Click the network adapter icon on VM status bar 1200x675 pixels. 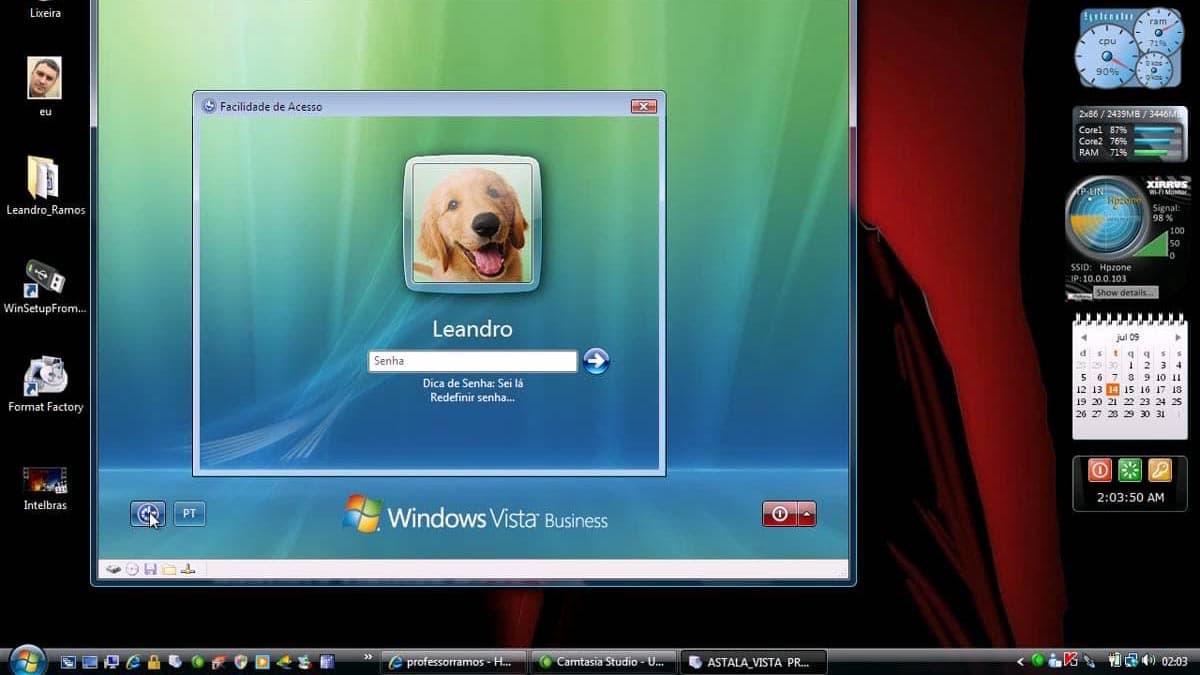tap(186, 568)
